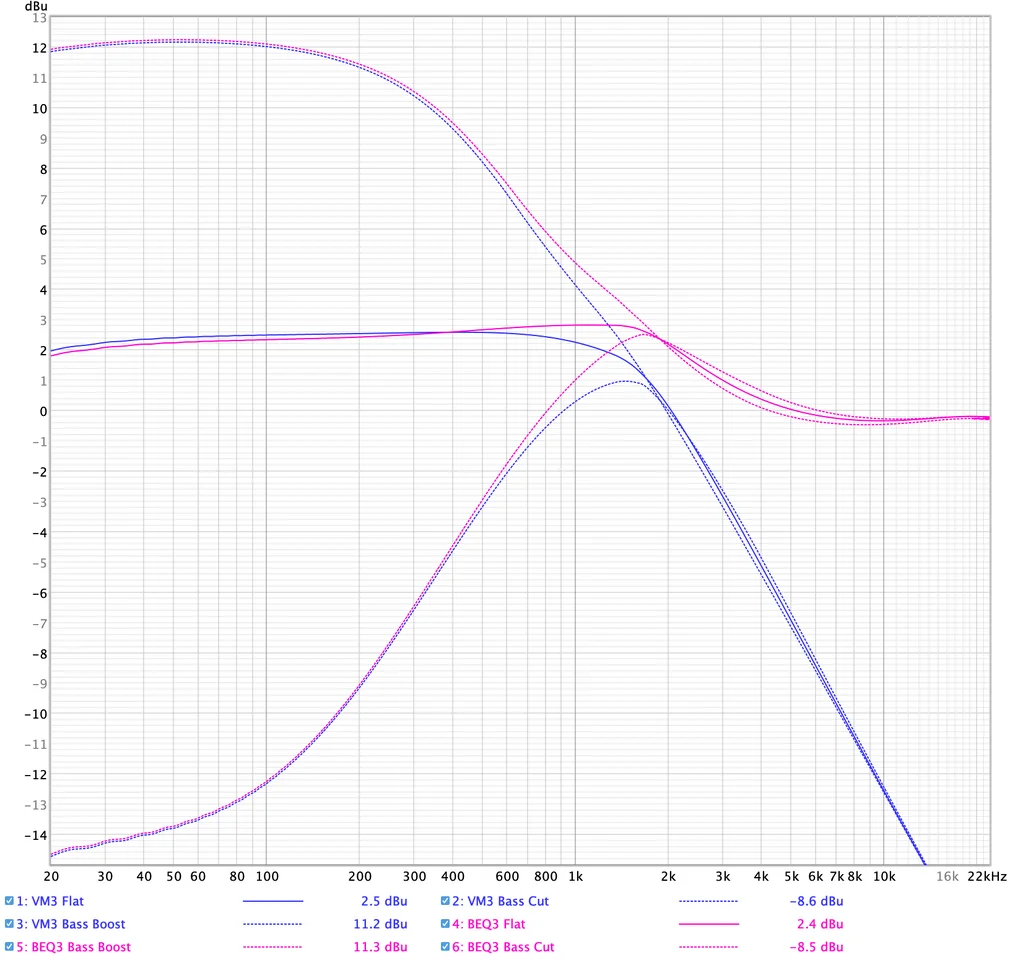Toggle the BEQ3 Bass Boost checkbox

[10, 947]
